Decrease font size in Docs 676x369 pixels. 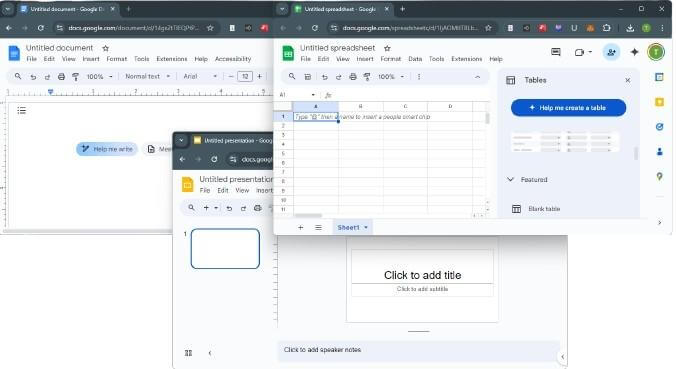pyautogui.click(x=231, y=76)
